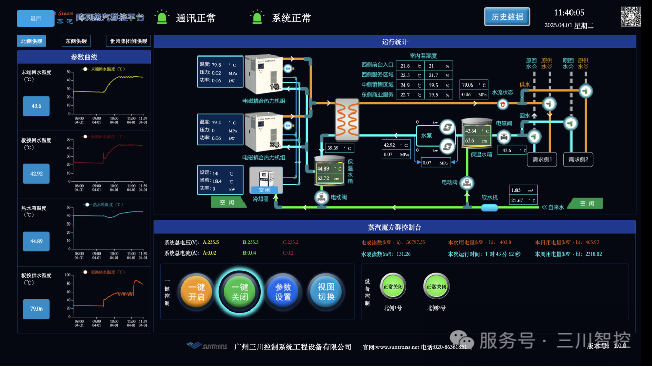Click the red flow status indicator on orange pipe
Screen dimensions: 652x367
click(503, 104)
